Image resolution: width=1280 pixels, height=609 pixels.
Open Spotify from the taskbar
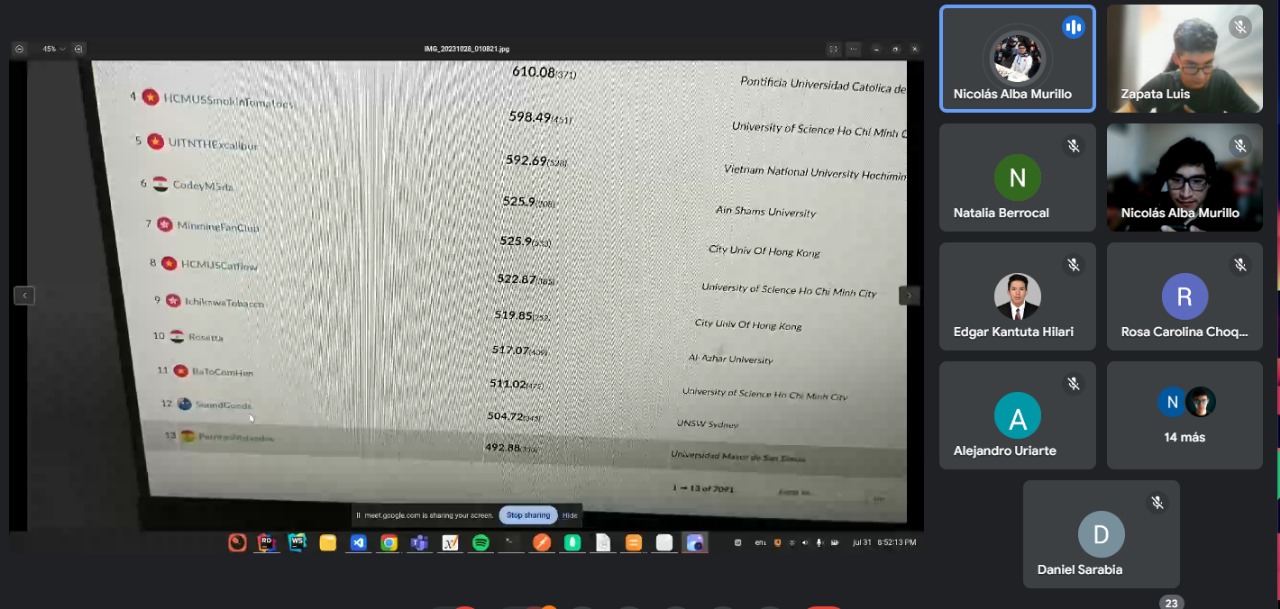(x=480, y=543)
